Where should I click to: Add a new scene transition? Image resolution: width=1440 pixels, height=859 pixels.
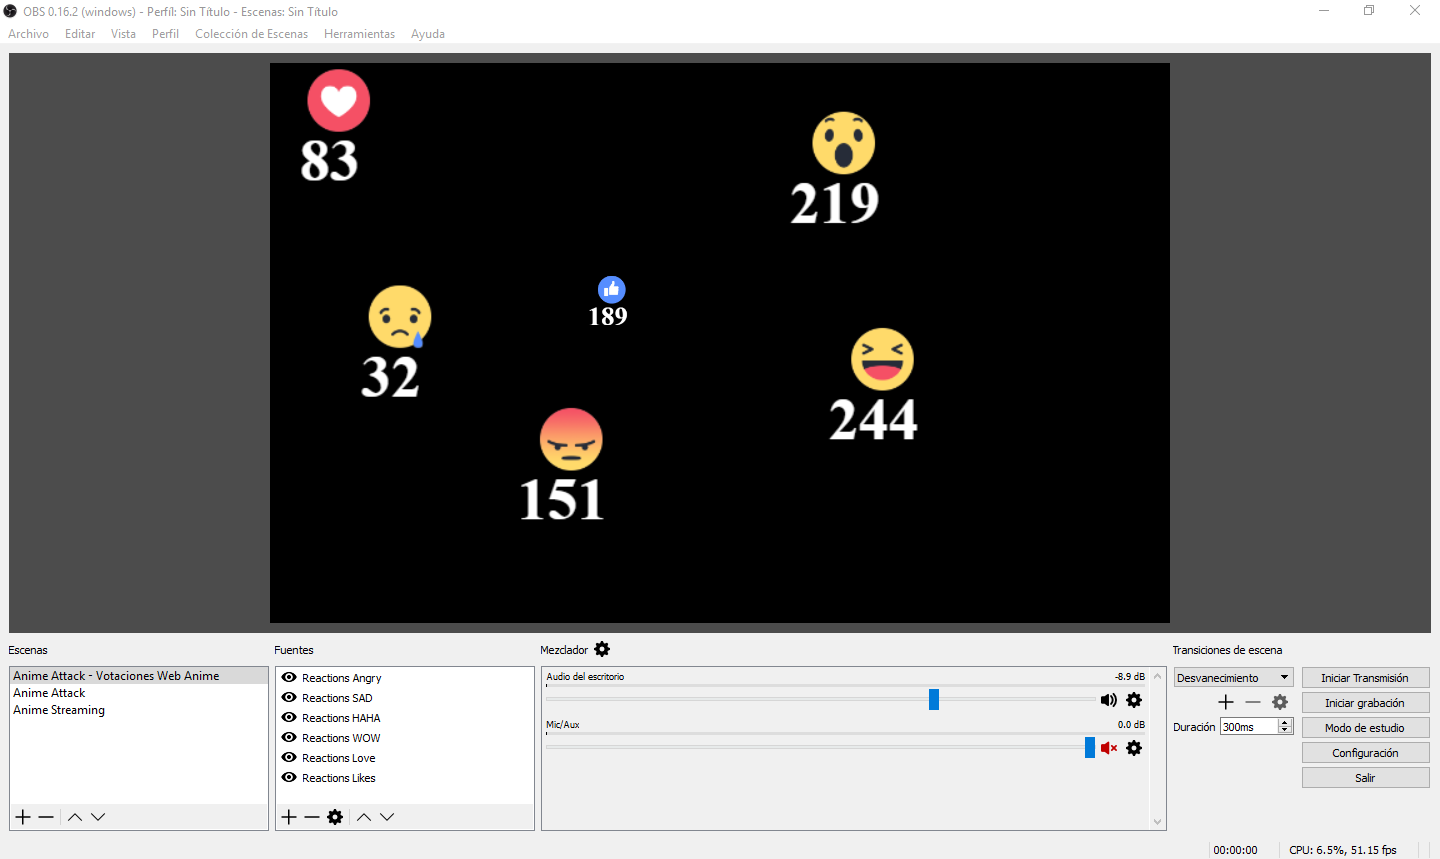(1226, 702)
